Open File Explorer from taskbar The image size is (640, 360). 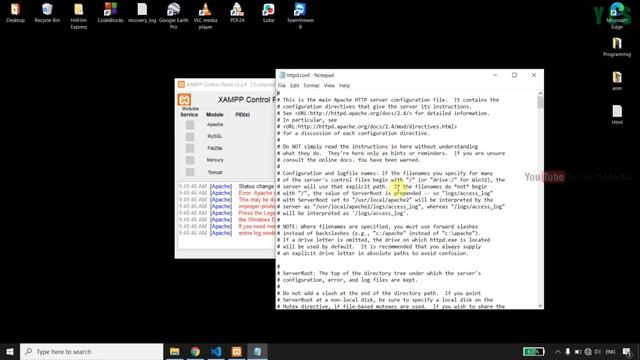click(175, 351)
